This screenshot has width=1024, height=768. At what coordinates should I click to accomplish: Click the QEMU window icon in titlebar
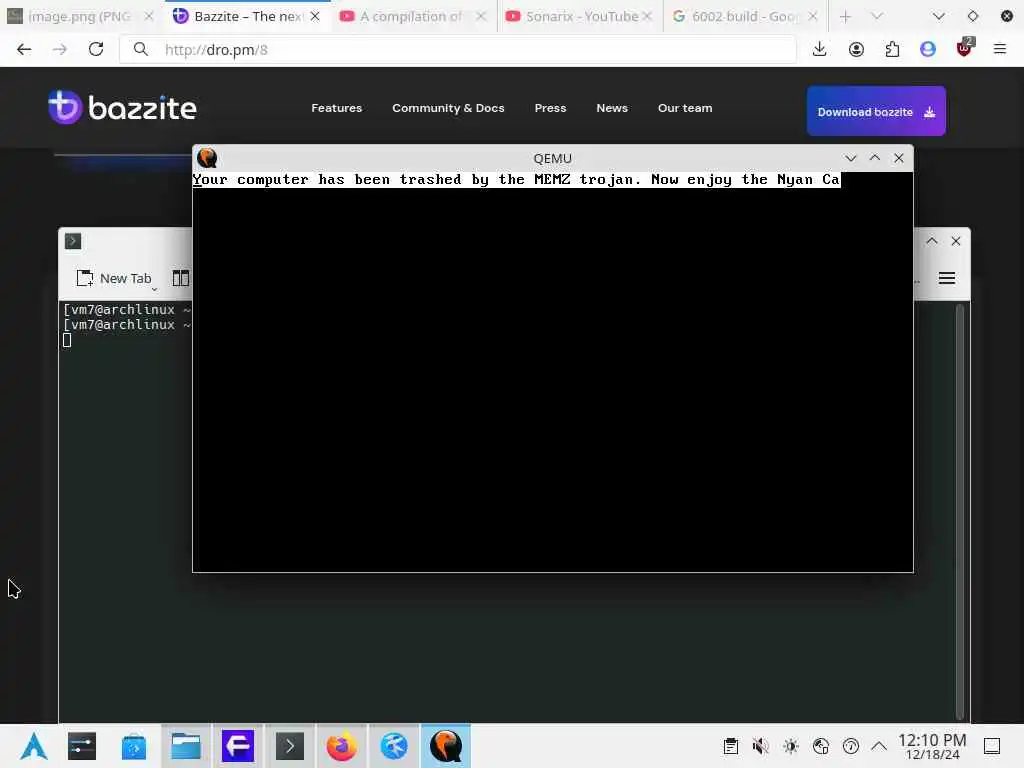(207, 158)
